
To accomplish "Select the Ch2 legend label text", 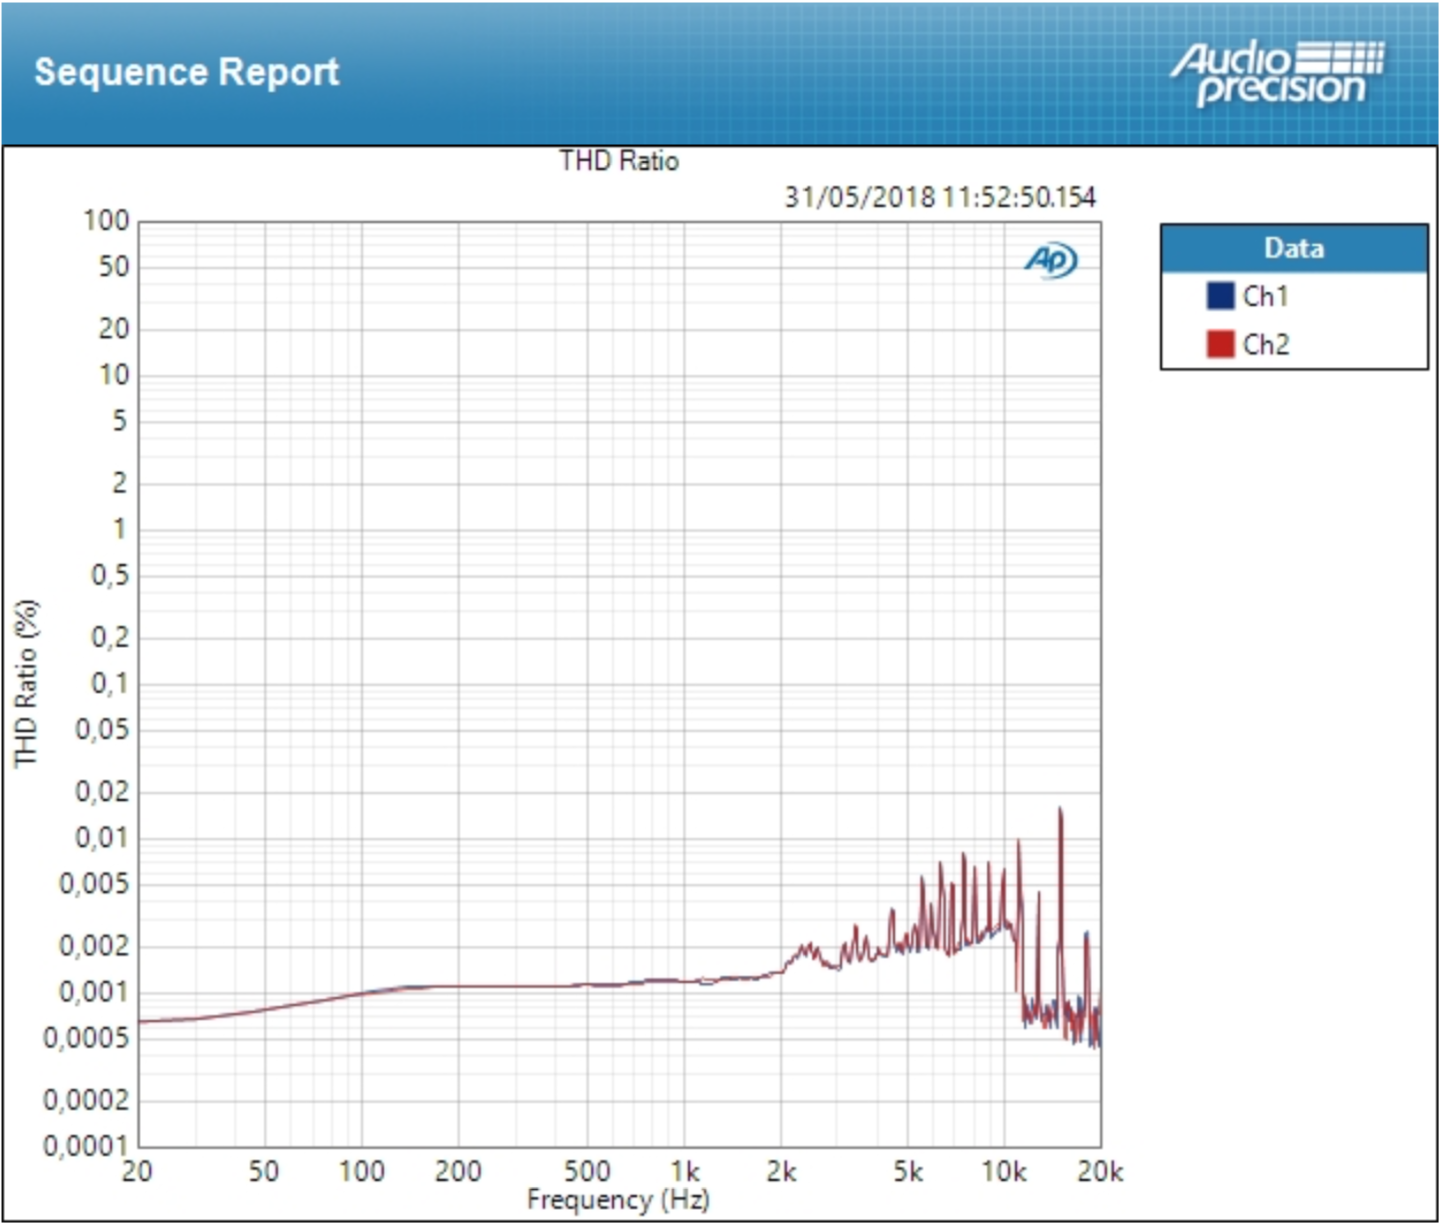I will coord(1266,344).
